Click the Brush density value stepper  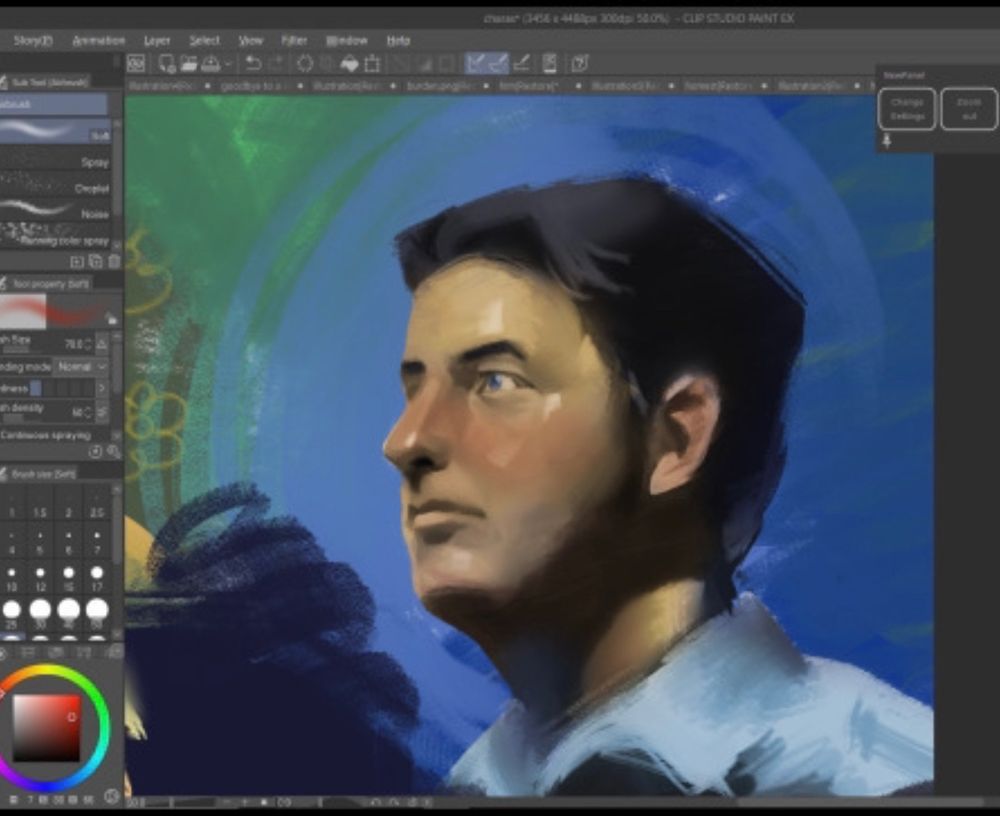click(88, 413)
